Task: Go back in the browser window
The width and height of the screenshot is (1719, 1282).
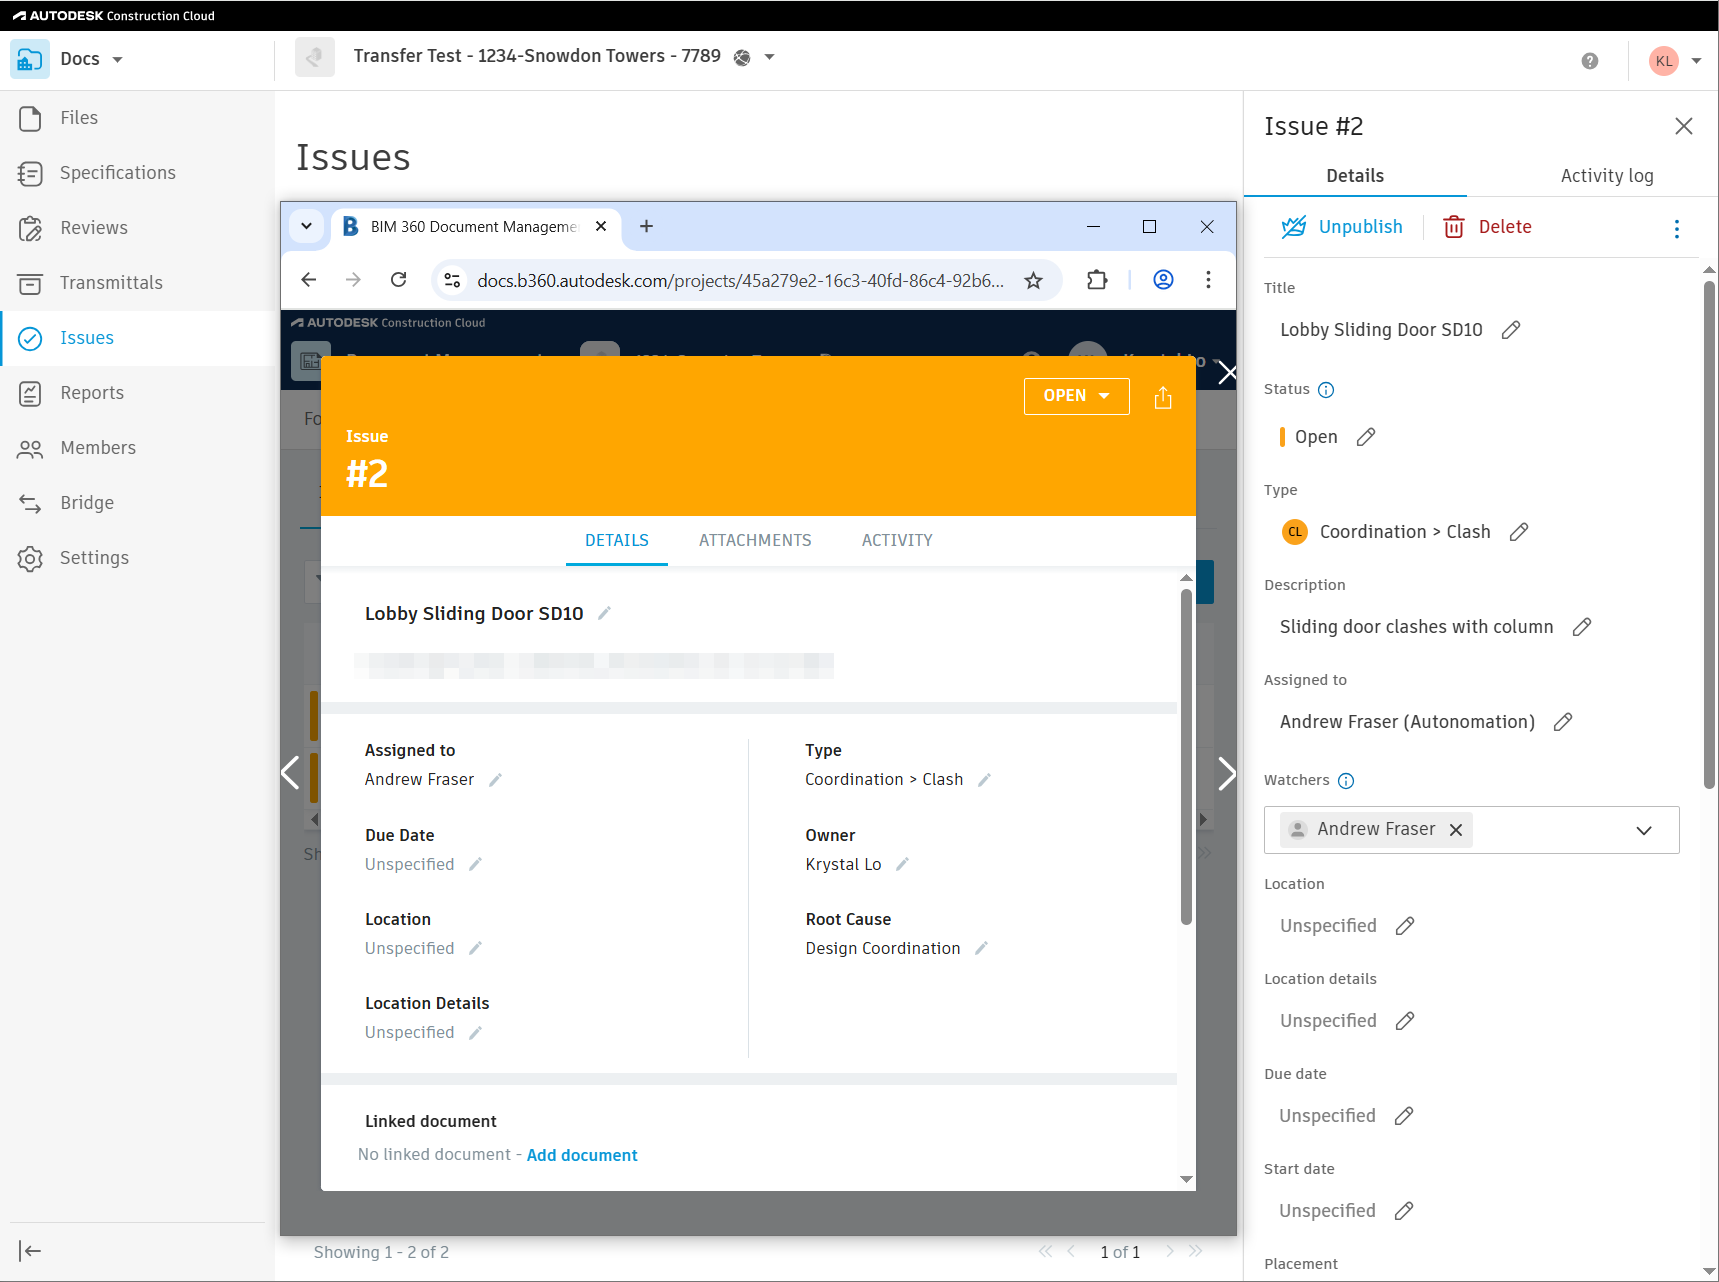Action: [309, 280]
